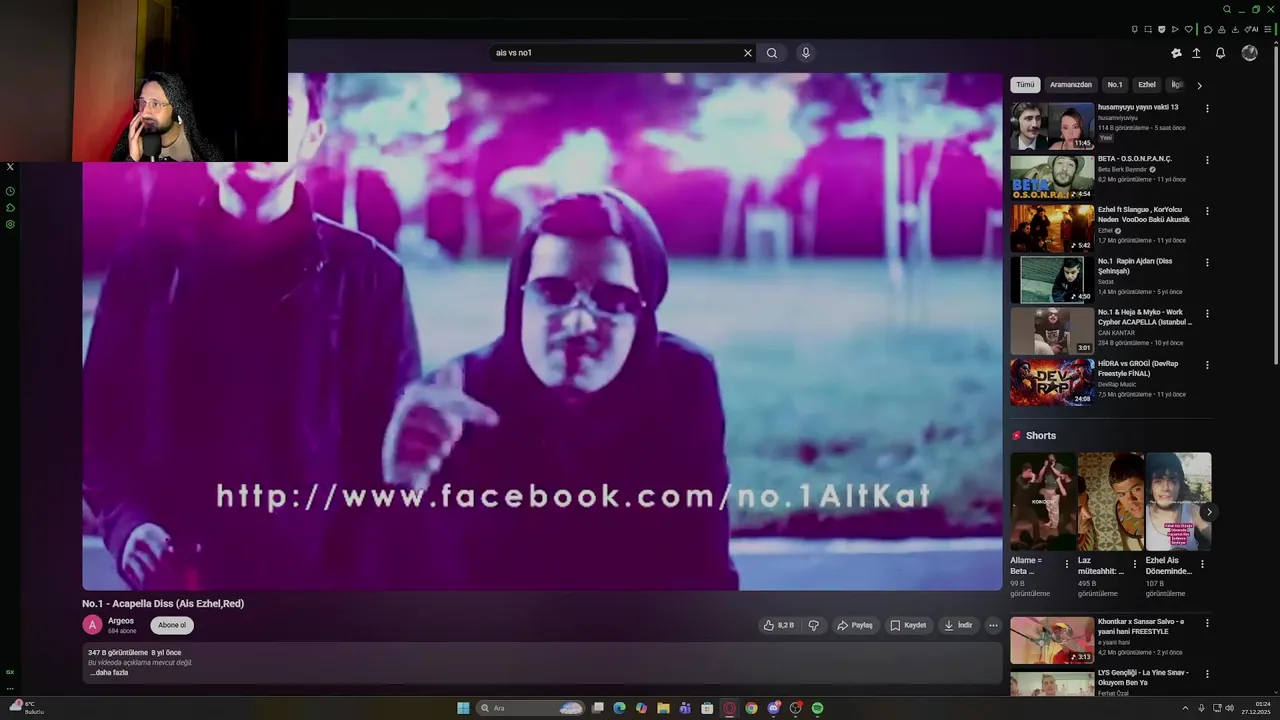Open thumbnail of husamyuyu yayın vakti 13

pyautogui.click(x=1052, y=126)
